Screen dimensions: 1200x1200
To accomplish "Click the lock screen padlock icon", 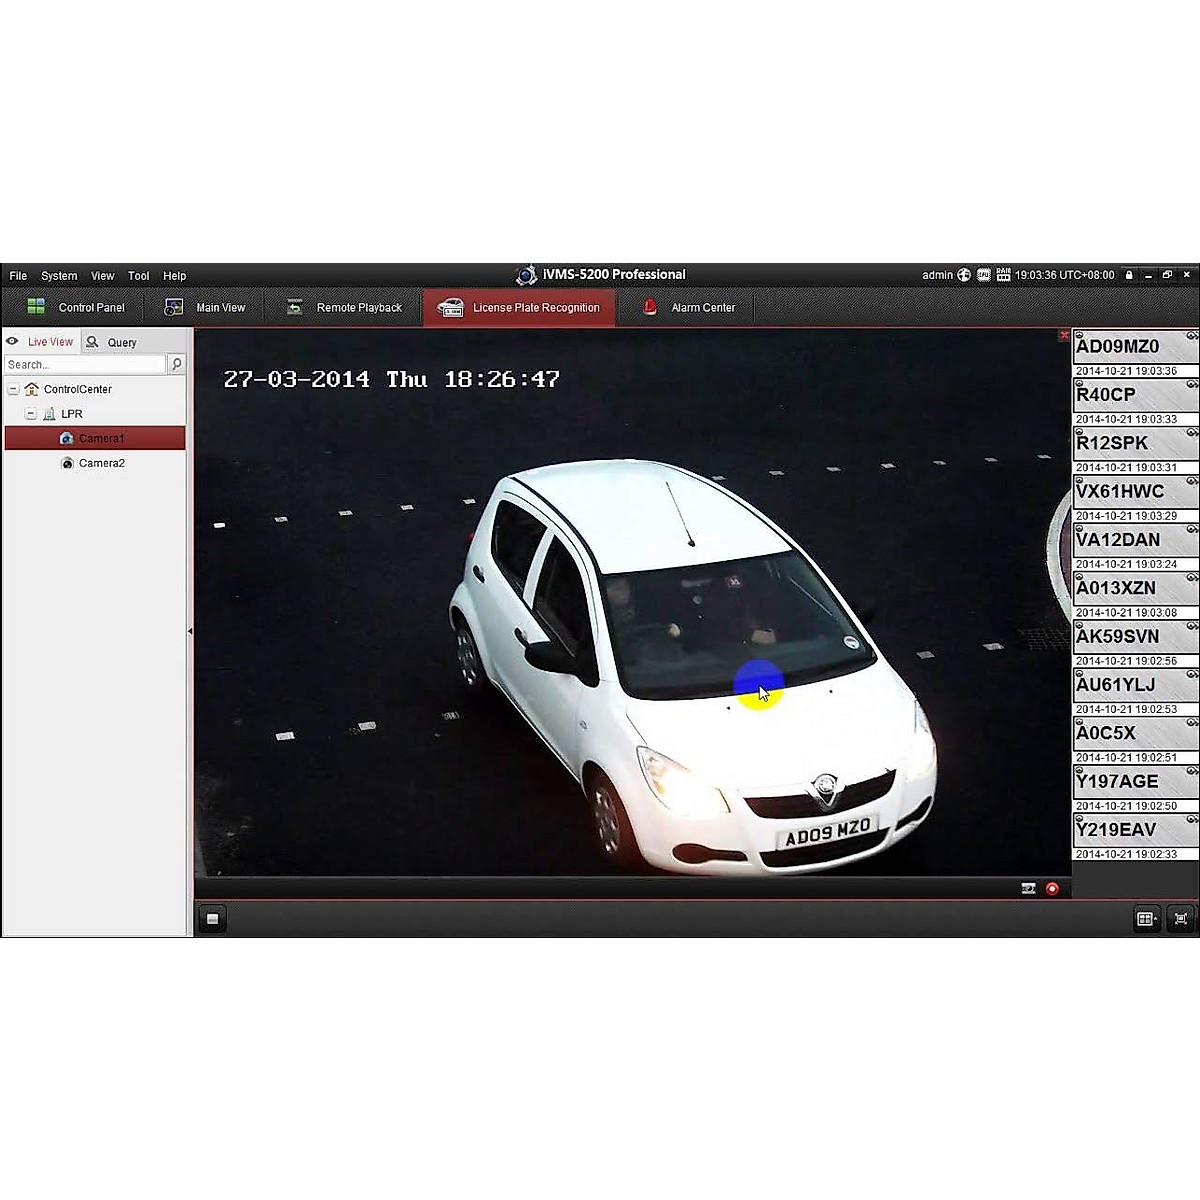I will pyautogui.click(x=1129, y=275).
